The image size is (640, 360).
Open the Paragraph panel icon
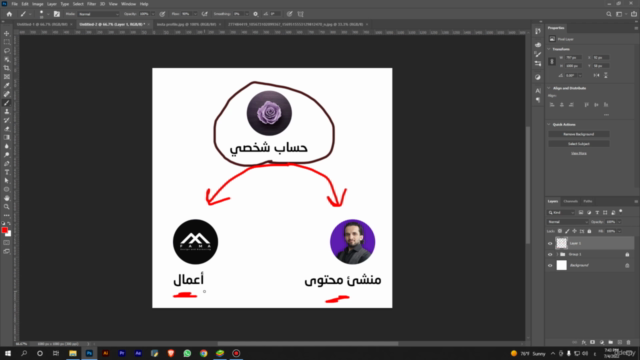pos(538,100)
